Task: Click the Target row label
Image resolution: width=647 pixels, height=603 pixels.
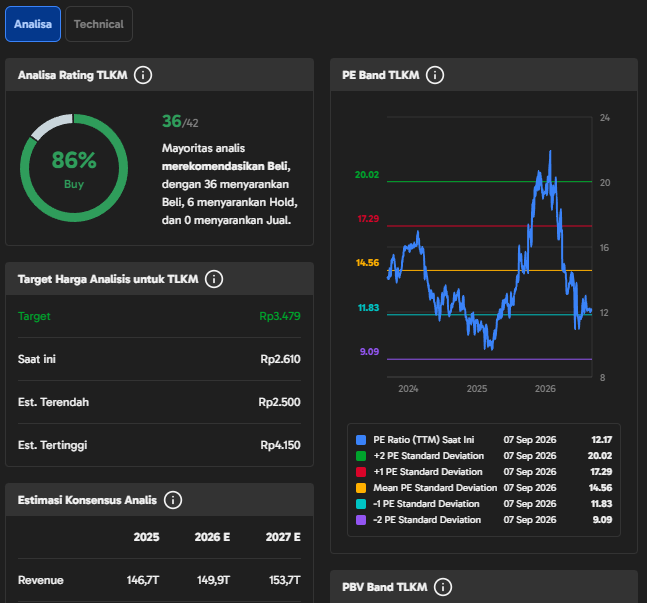Action: coord(34,316)
